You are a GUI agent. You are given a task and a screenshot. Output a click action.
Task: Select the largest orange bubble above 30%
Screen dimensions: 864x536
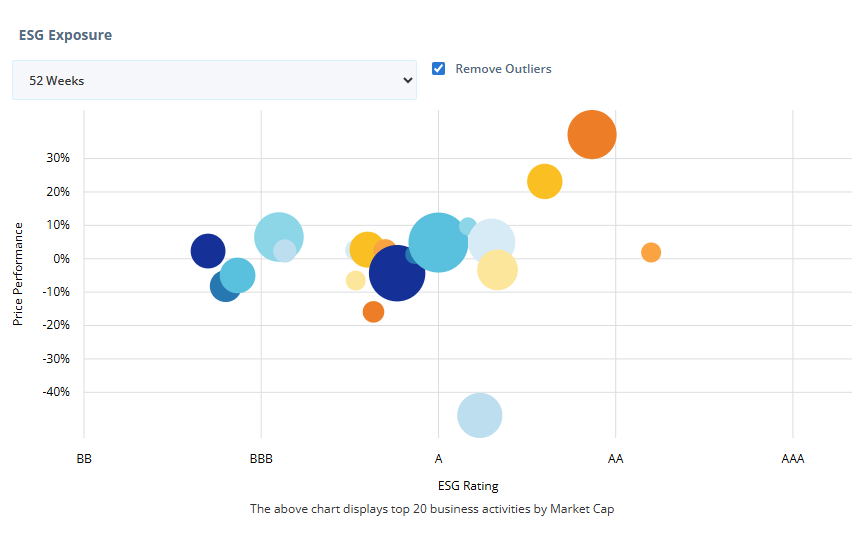tap(591, 134)
